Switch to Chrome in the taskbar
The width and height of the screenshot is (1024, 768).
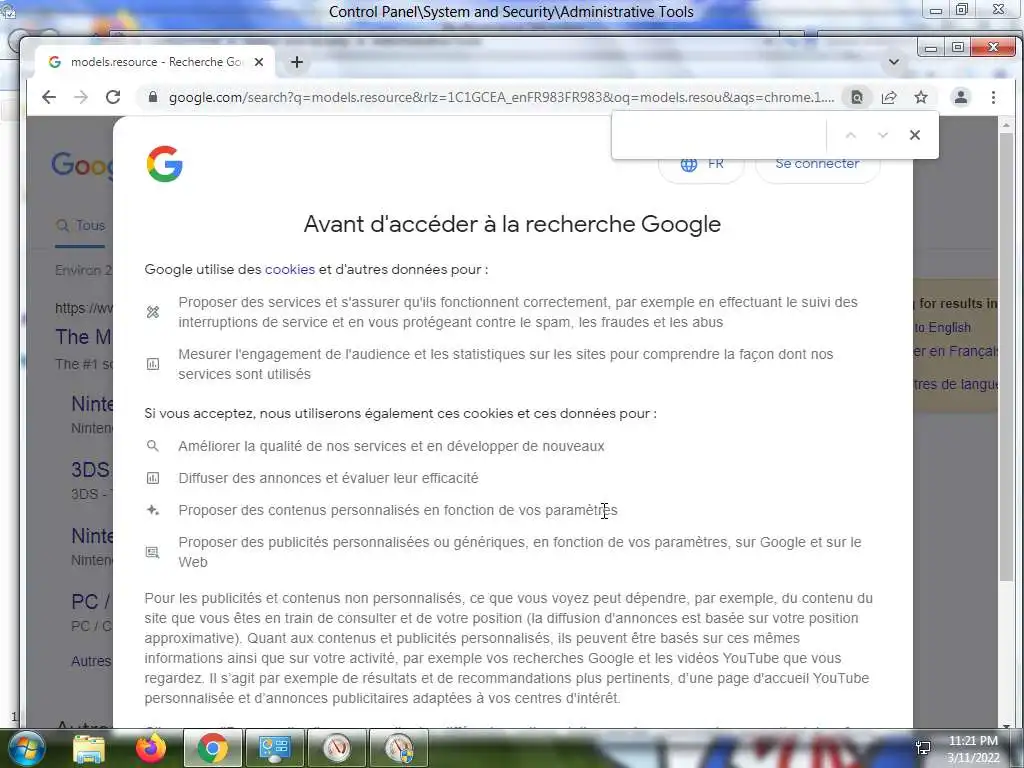(x=213, y=748)
